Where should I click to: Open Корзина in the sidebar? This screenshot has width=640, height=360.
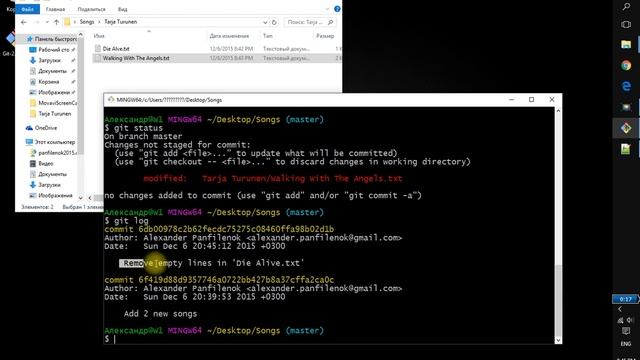[x=49, y=82]
